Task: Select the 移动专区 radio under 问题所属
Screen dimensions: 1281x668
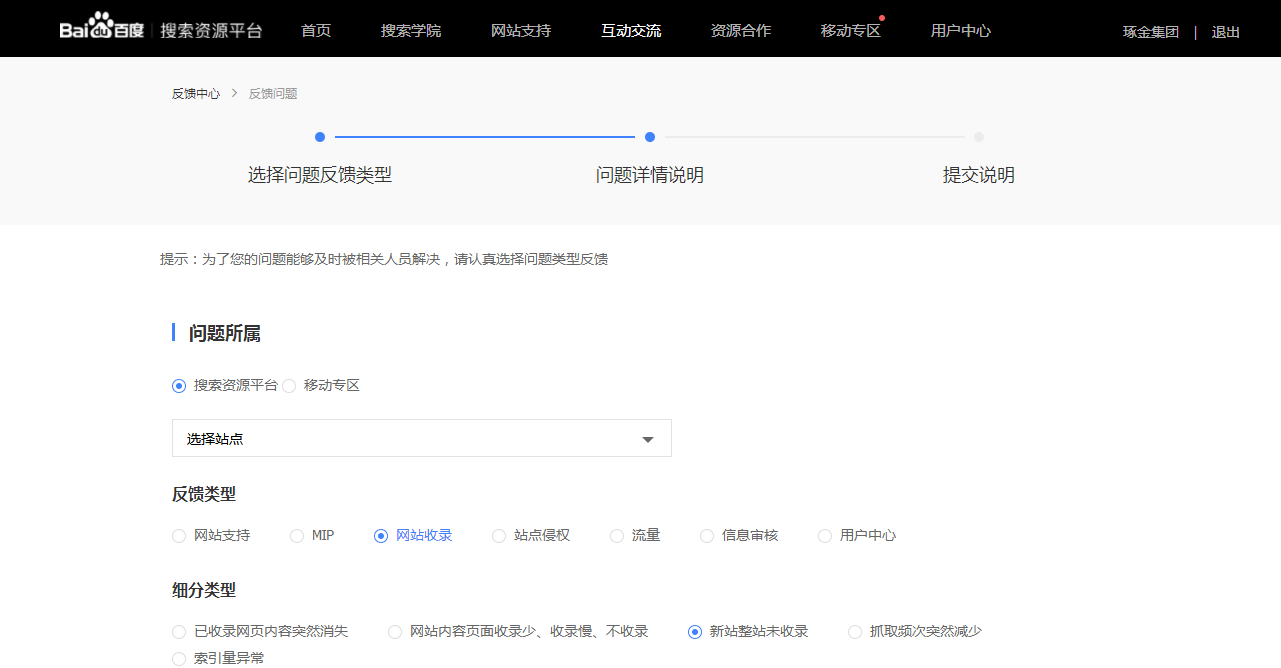Action: pyautogui.click(x=289, y=385)
